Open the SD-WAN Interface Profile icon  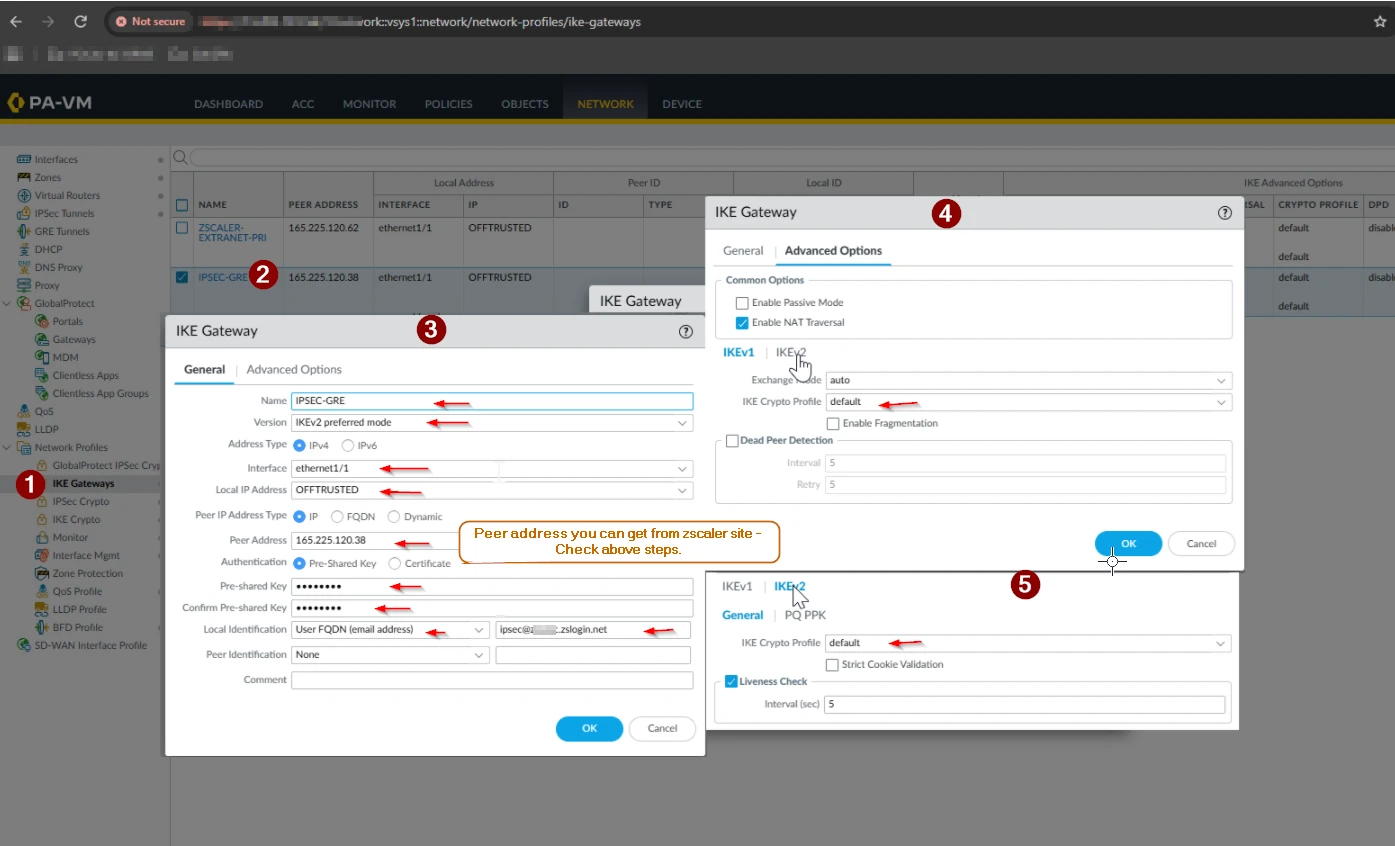point(24,646)
